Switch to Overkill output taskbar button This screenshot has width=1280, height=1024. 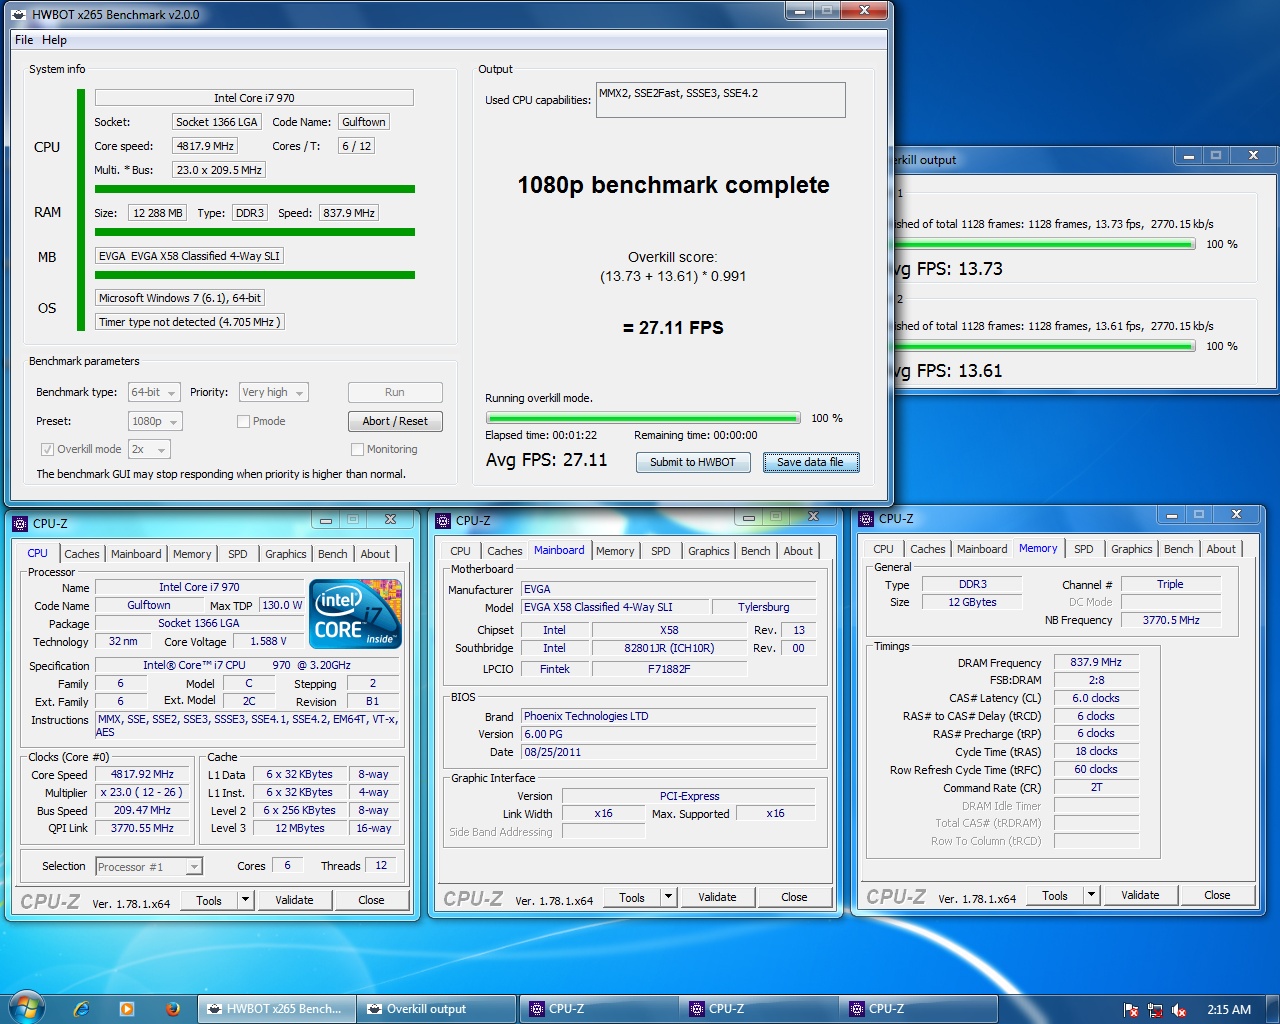pos(438,1009)
